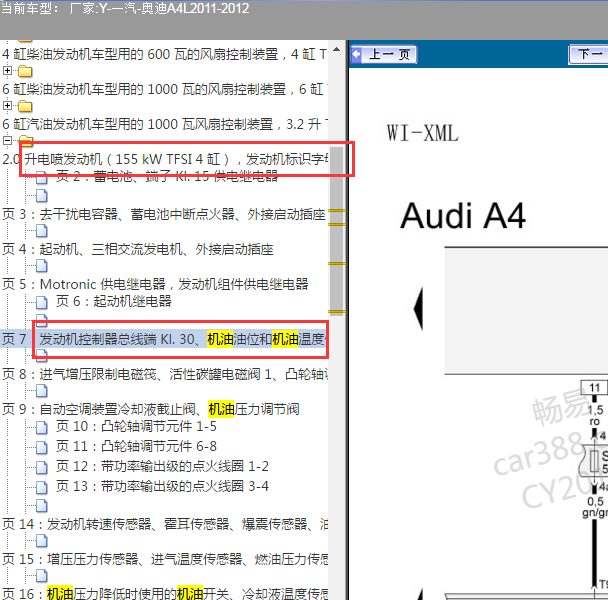
Task: Open 页 15 增压压力传感器 entry
Action: click(165, 559)
